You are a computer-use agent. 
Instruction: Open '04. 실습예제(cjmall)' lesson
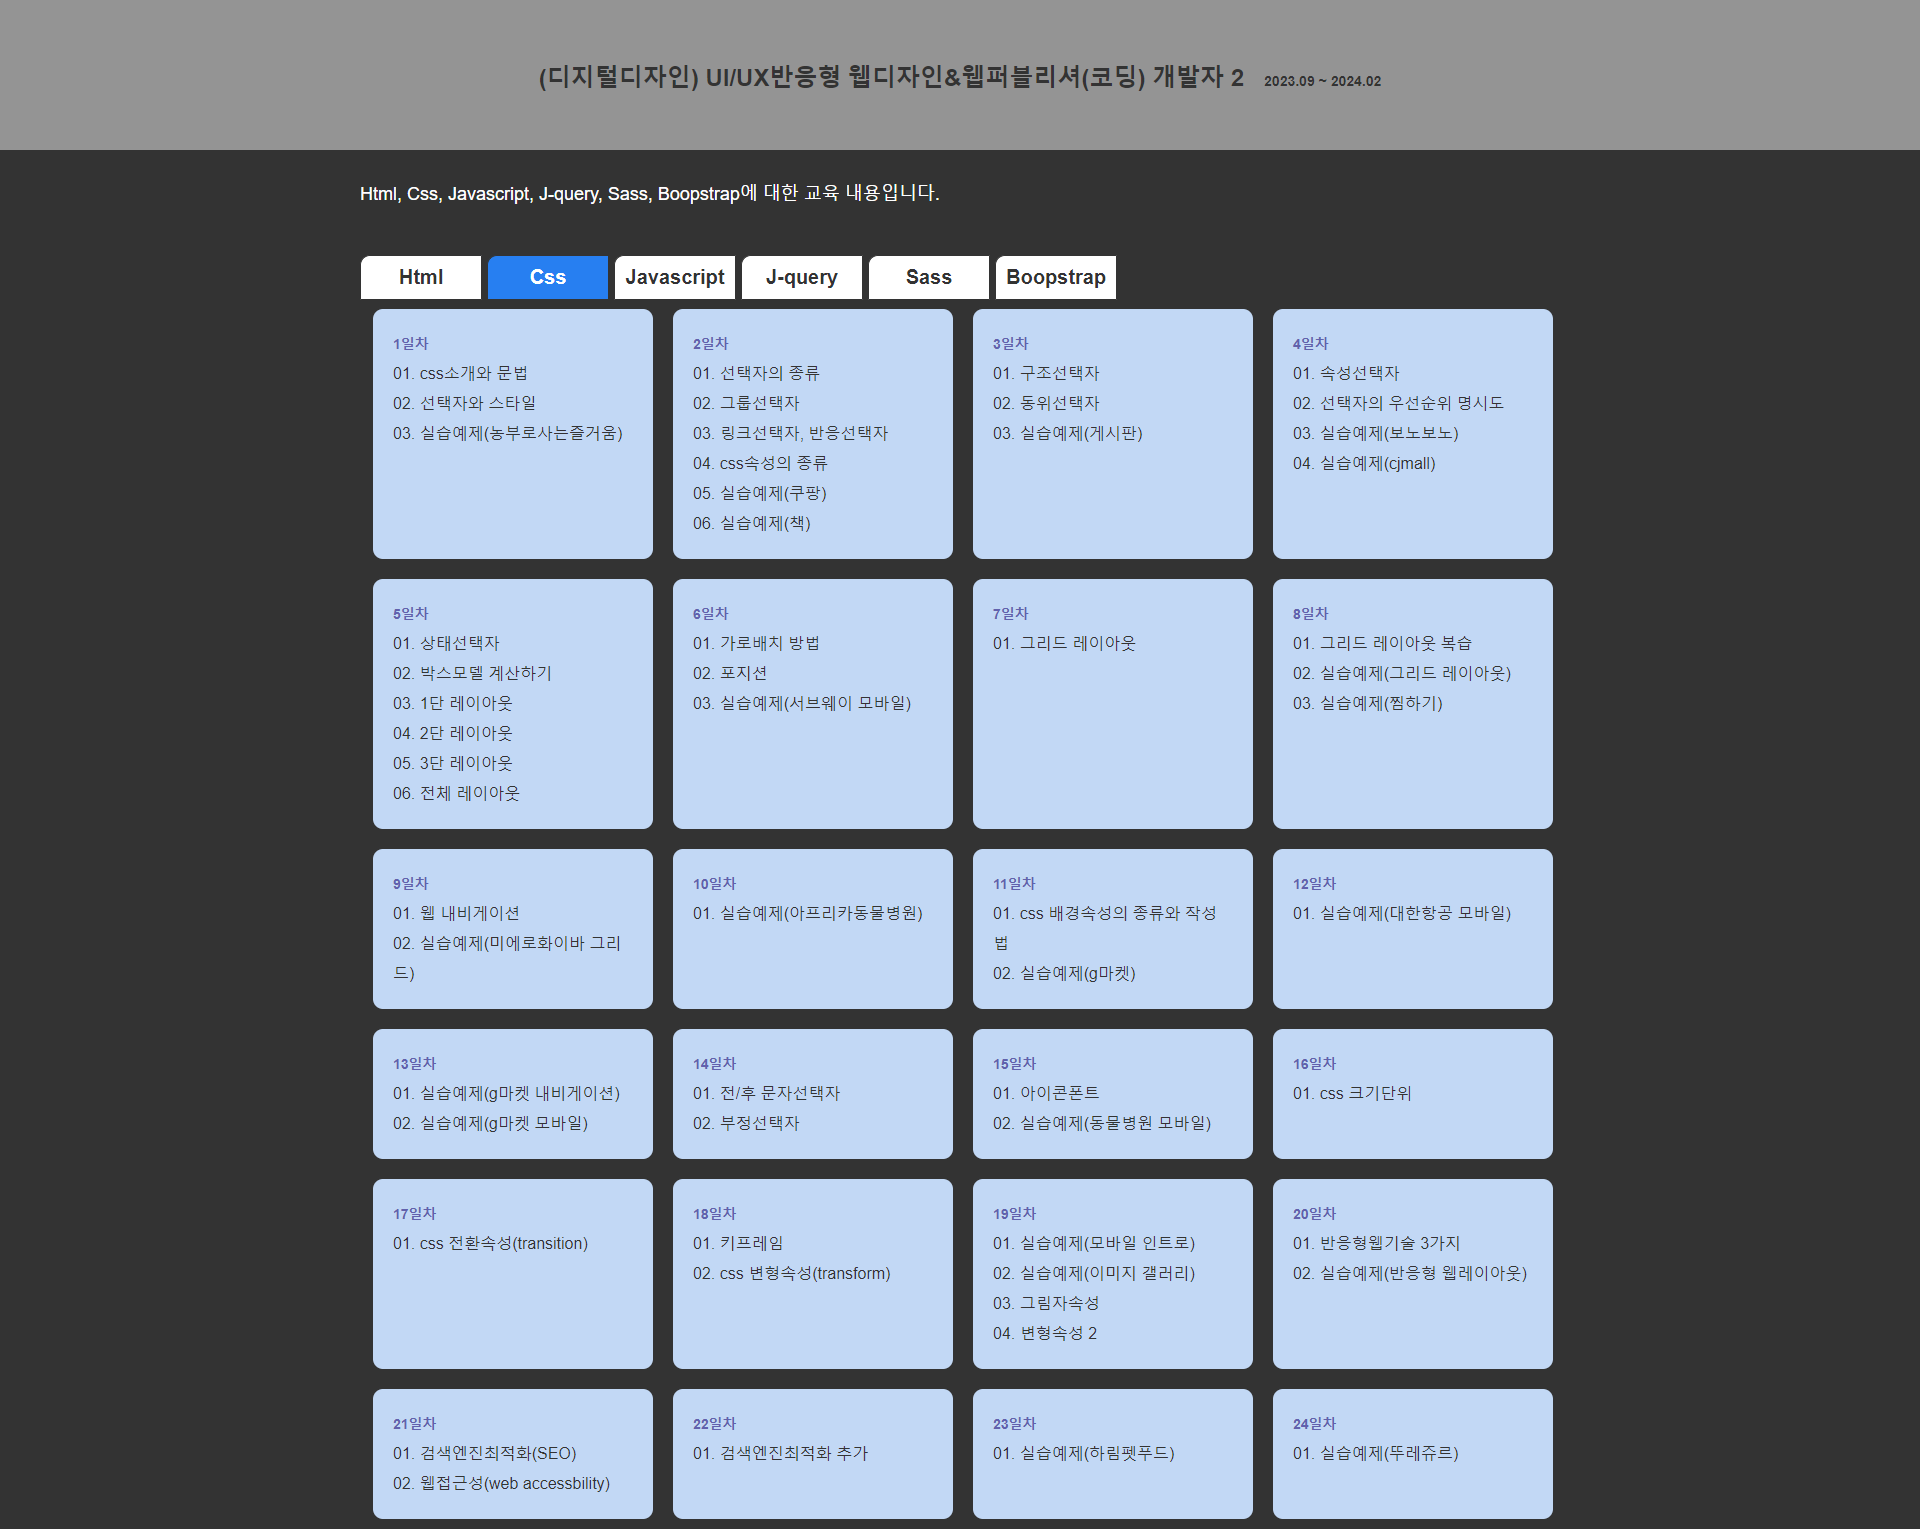(x=1364, y=463)
